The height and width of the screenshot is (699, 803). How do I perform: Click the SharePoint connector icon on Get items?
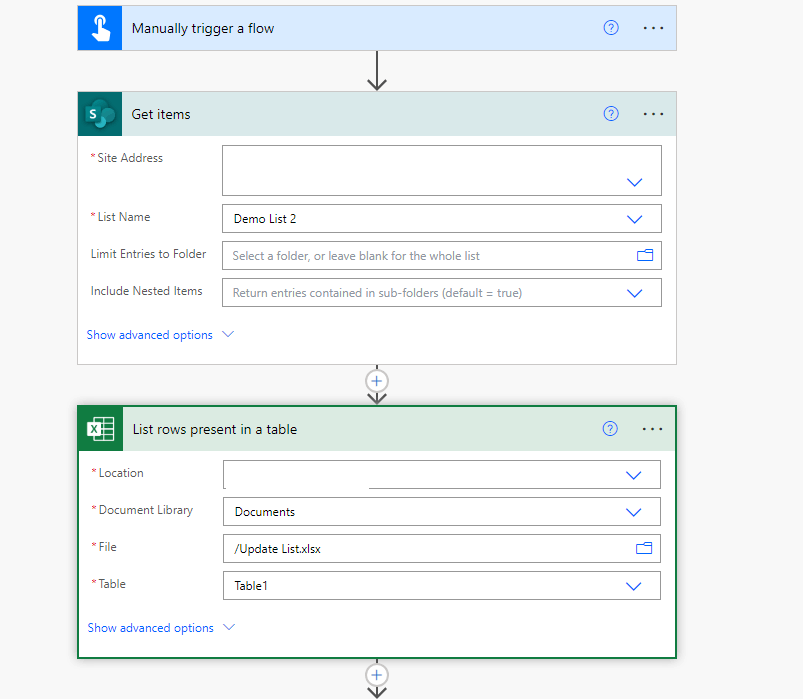click(x=99, y=113)
